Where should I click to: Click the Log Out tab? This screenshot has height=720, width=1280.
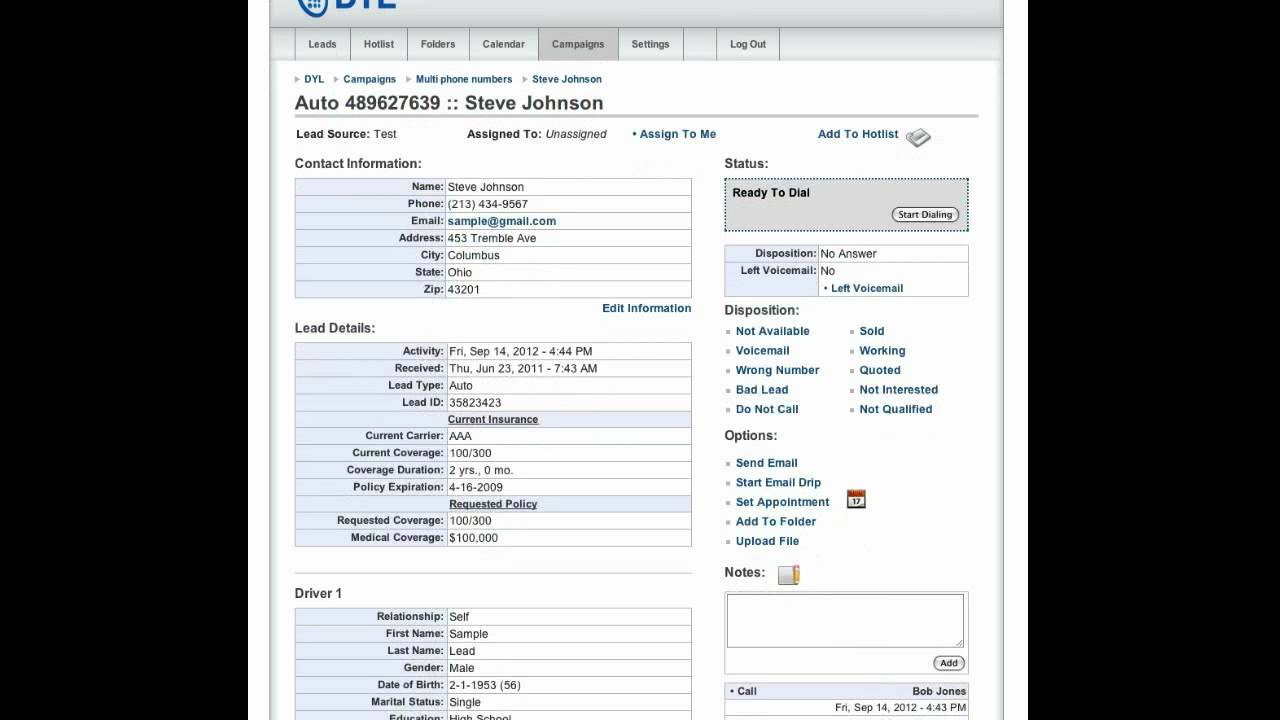pos(748,44)
